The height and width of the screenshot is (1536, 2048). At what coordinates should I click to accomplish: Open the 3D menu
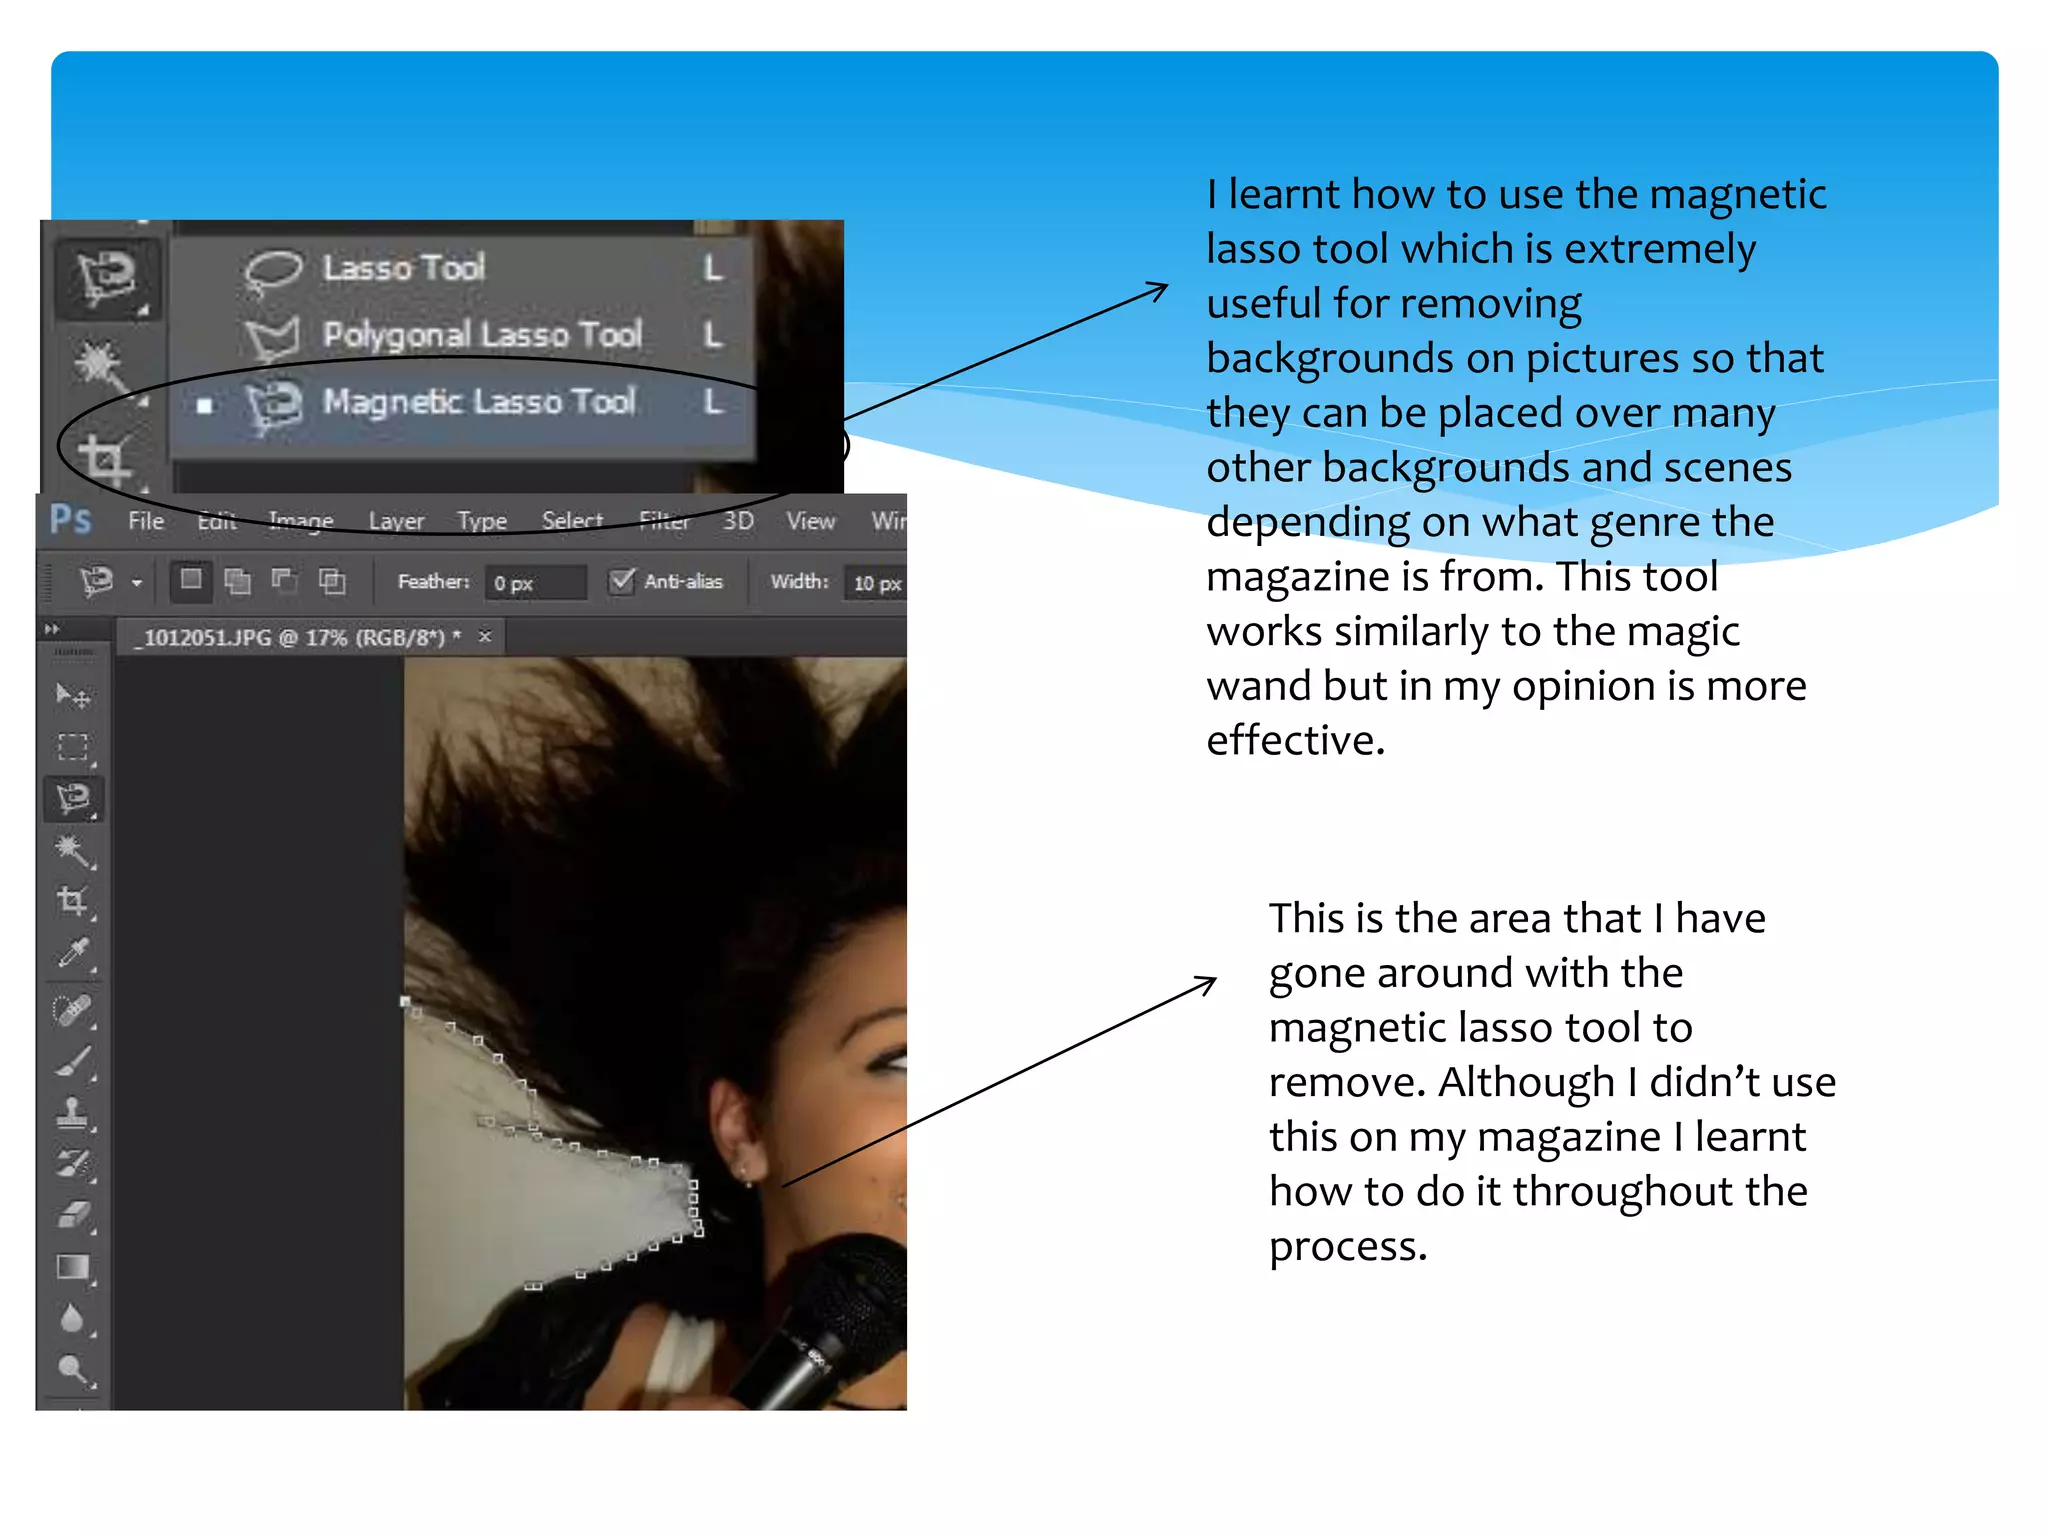[x=738, y=521]
